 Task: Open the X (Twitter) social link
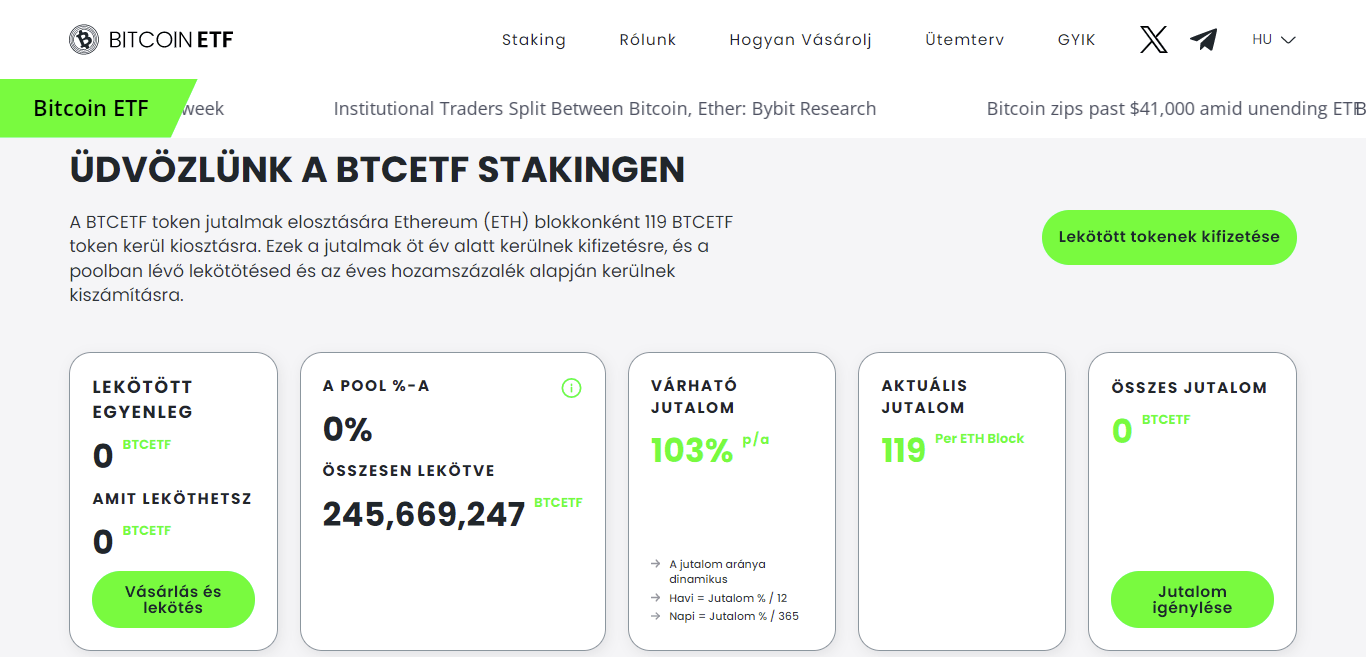point(1153,40)
